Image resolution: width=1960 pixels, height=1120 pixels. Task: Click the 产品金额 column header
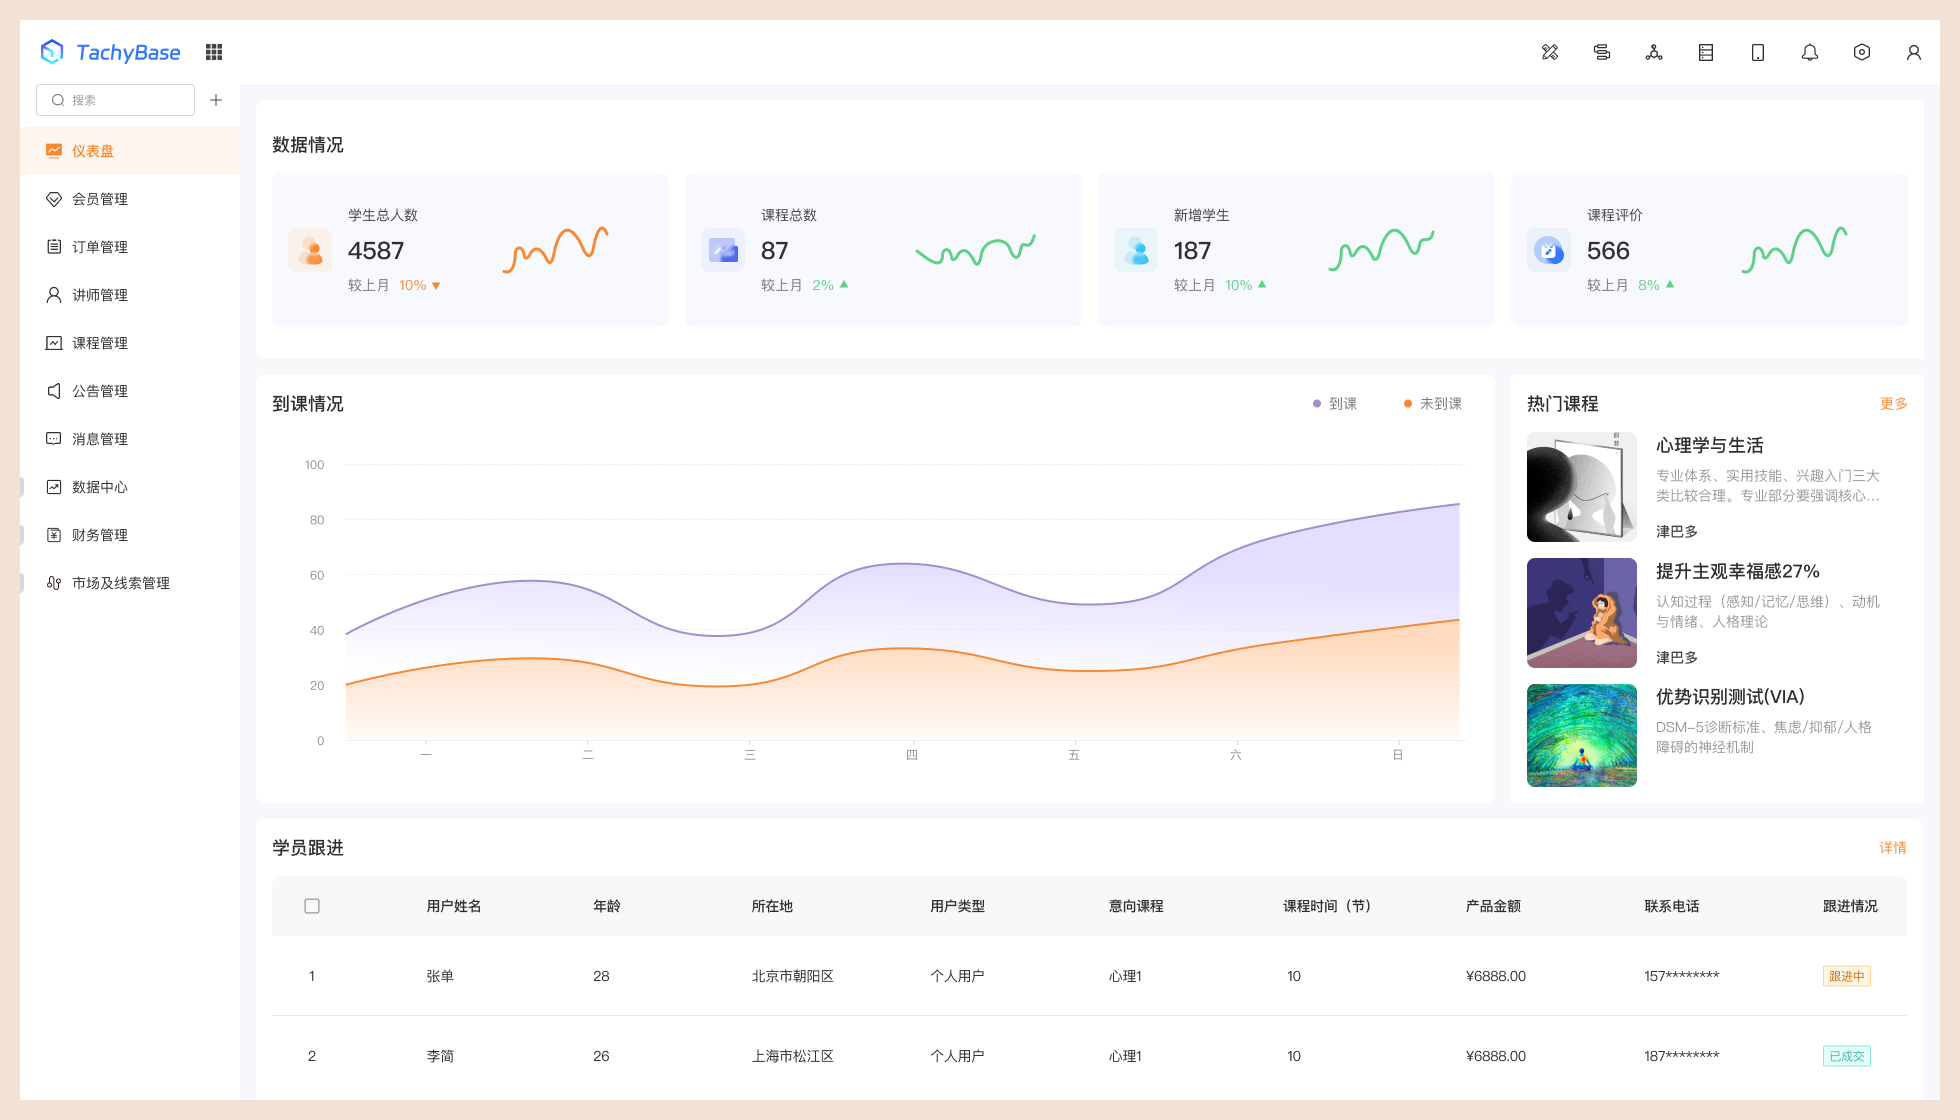(x=1493, y=906)
